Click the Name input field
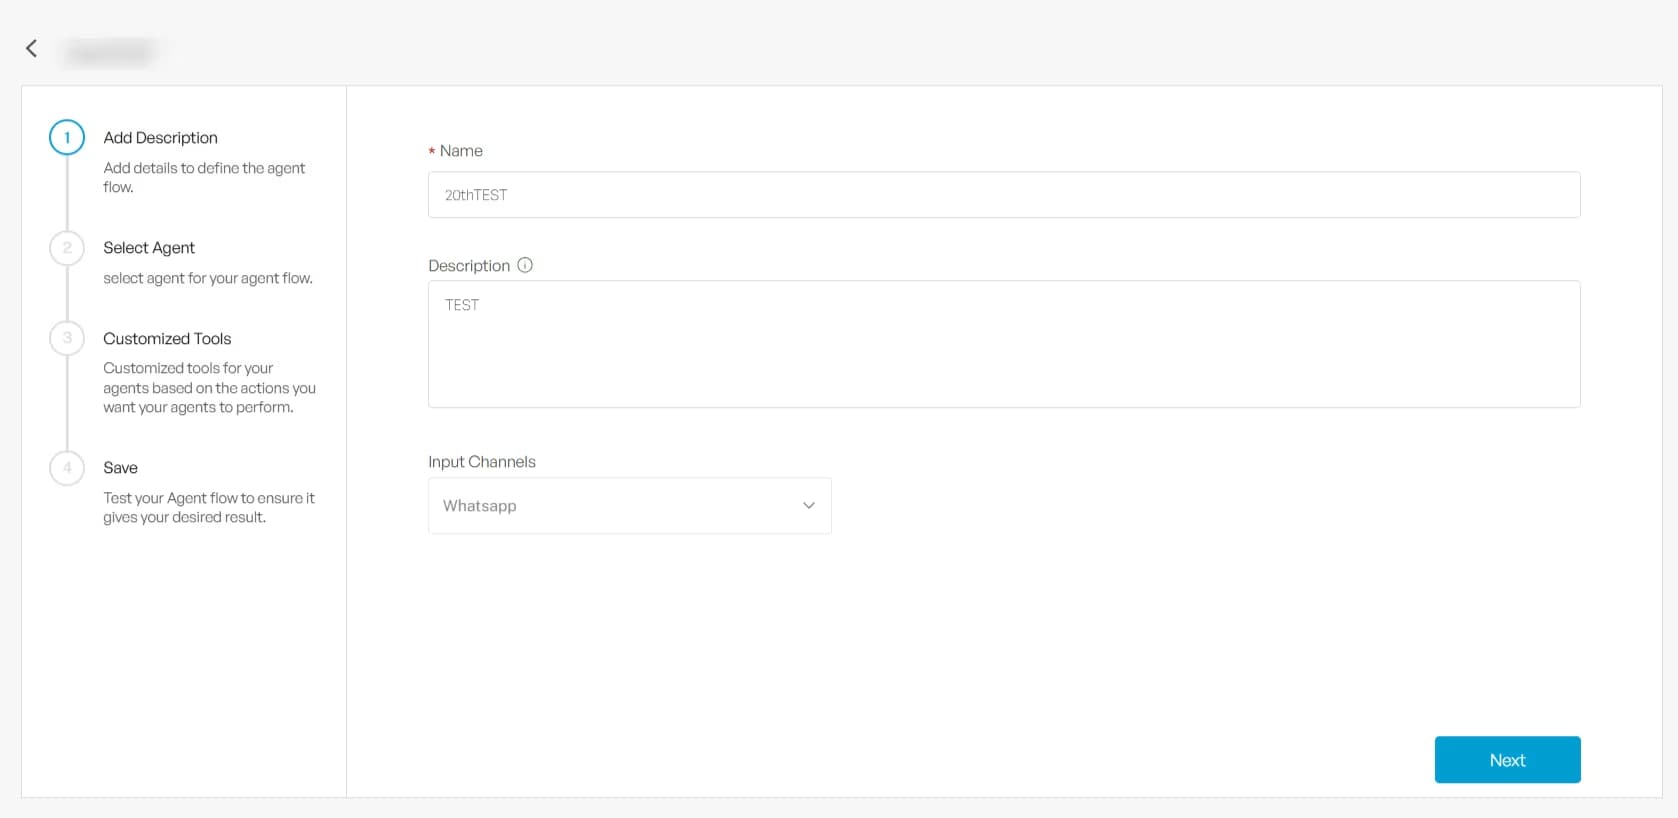The width and height of the screenshot is (1678, 818). tap(1003, 195)
